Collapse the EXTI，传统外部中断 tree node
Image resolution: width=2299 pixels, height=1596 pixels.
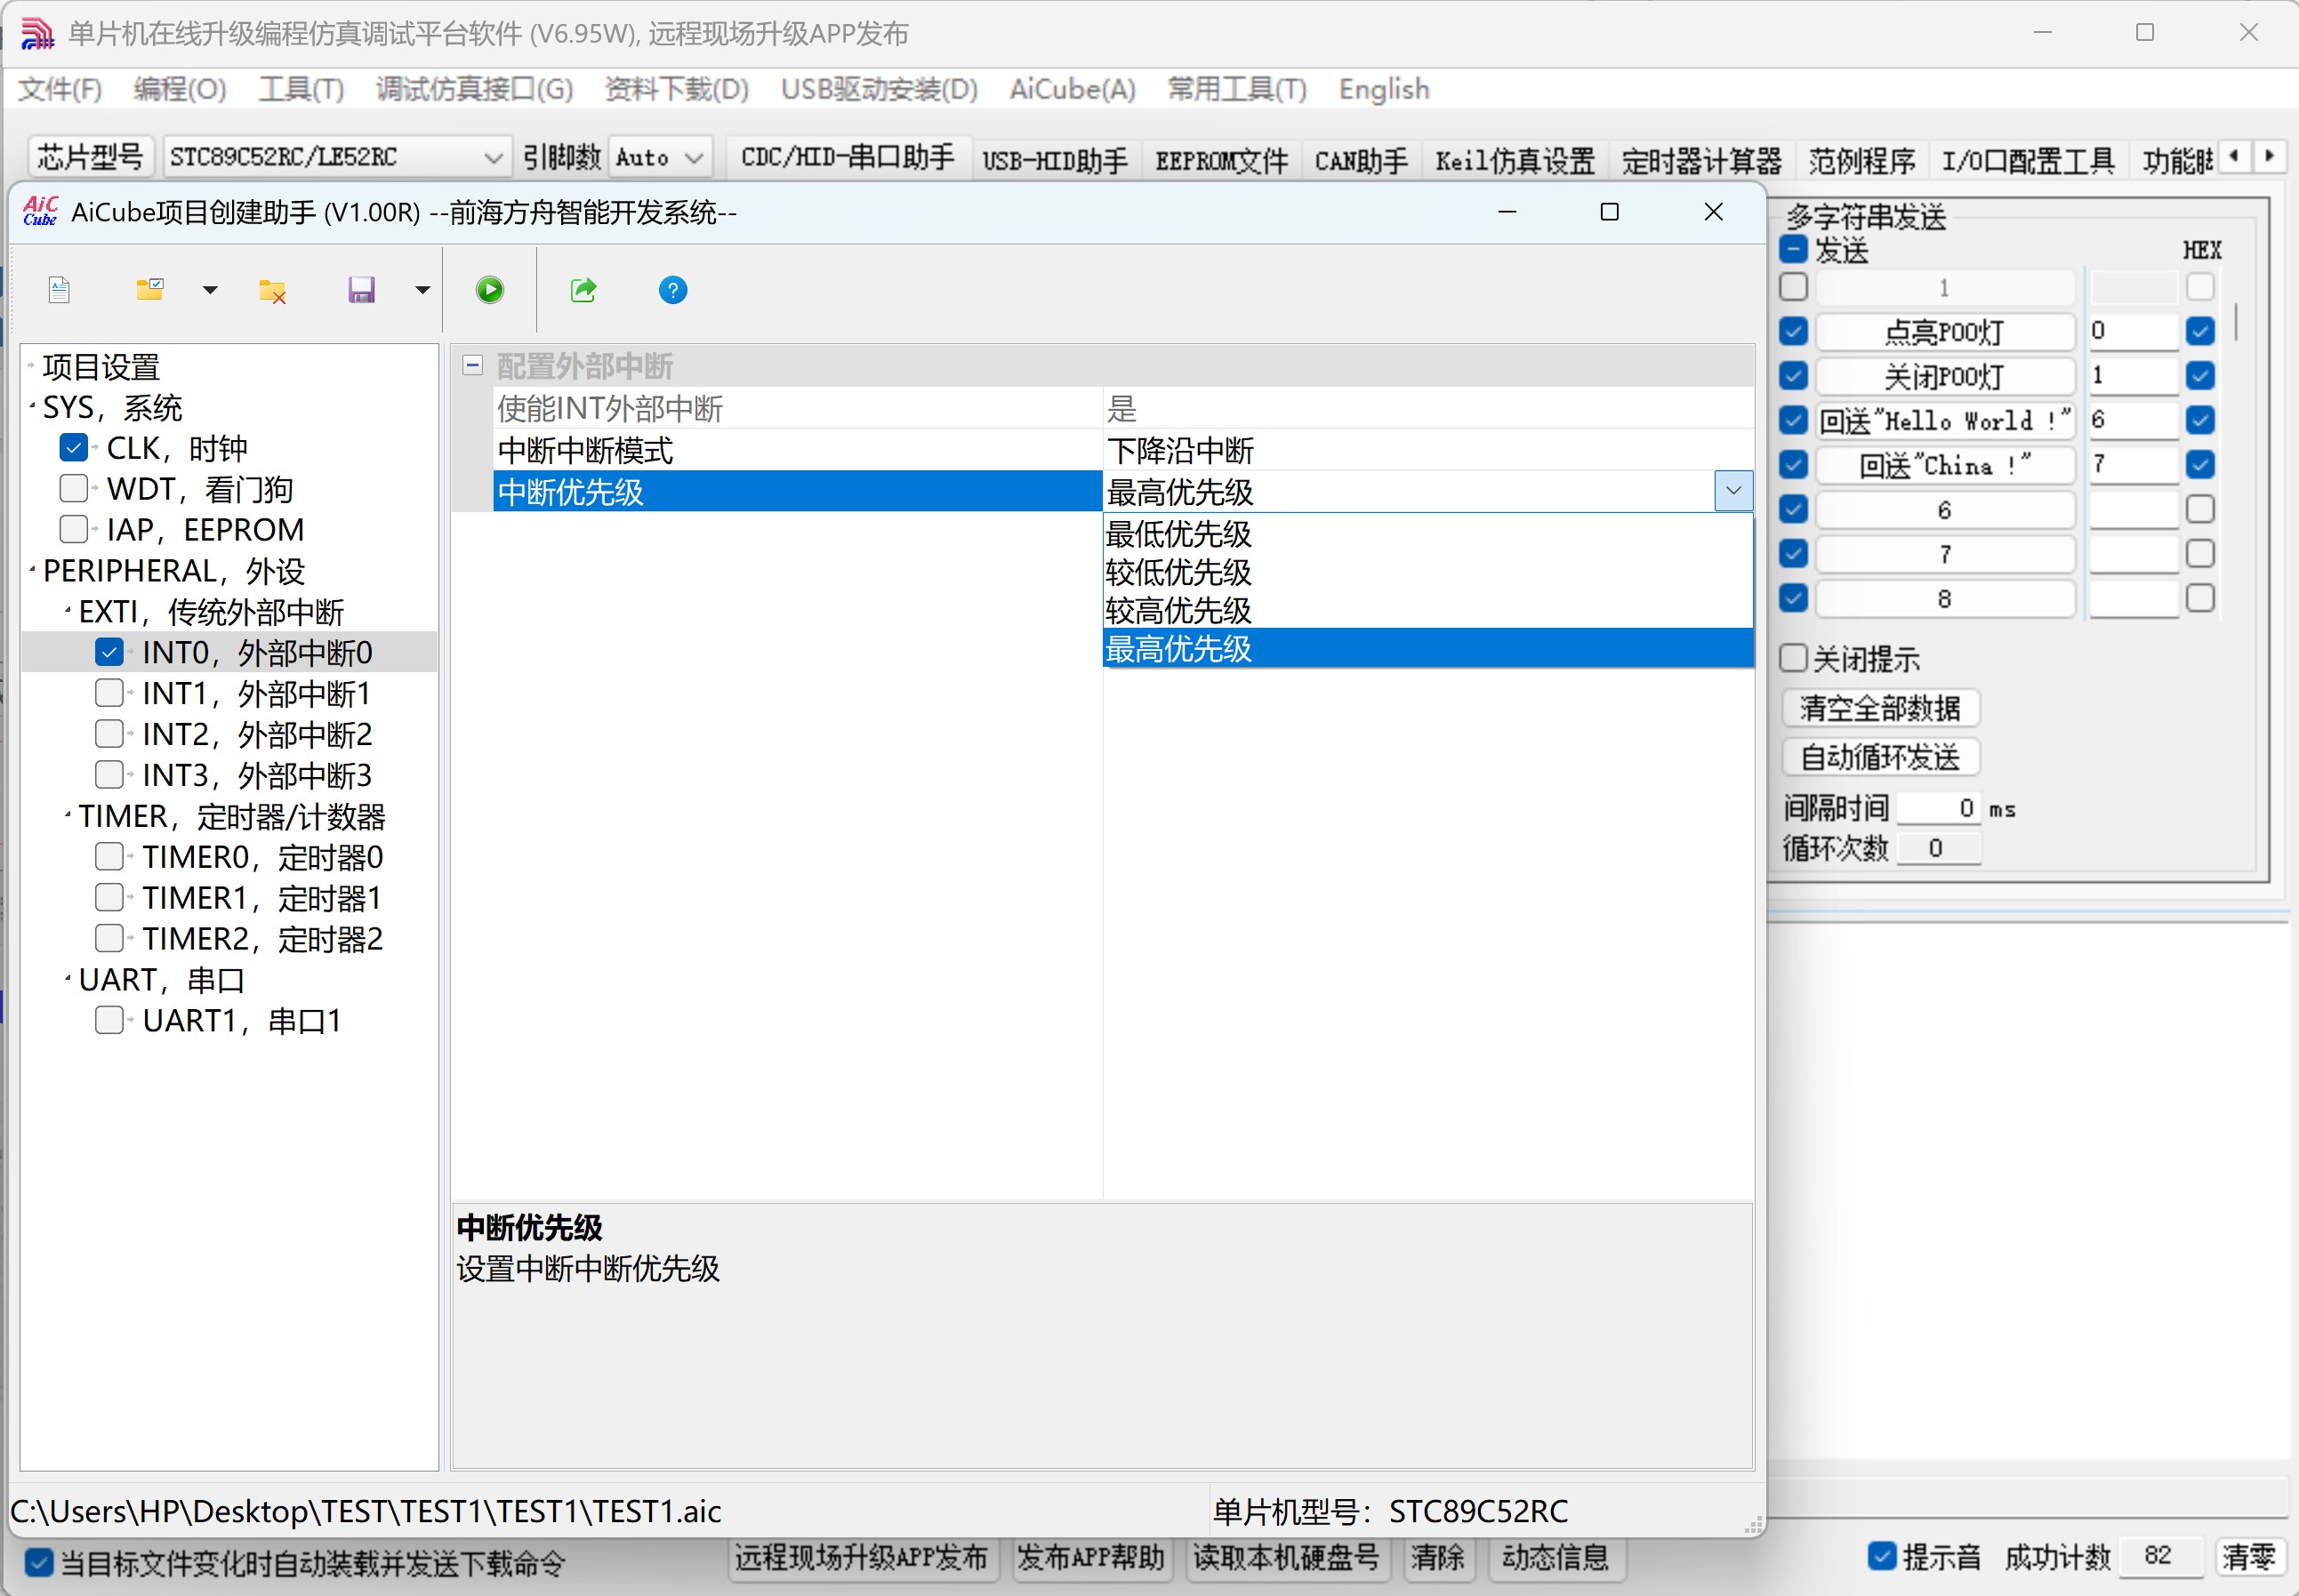coord(68,611)
